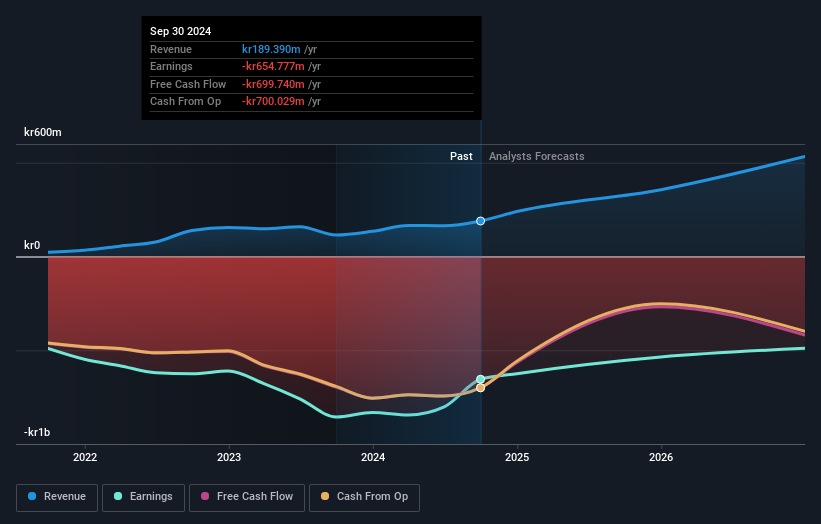Click the 2022 x-axis label
Image resolution: width=821 pixels, height=524 pixels.
[x=85, y=457]
